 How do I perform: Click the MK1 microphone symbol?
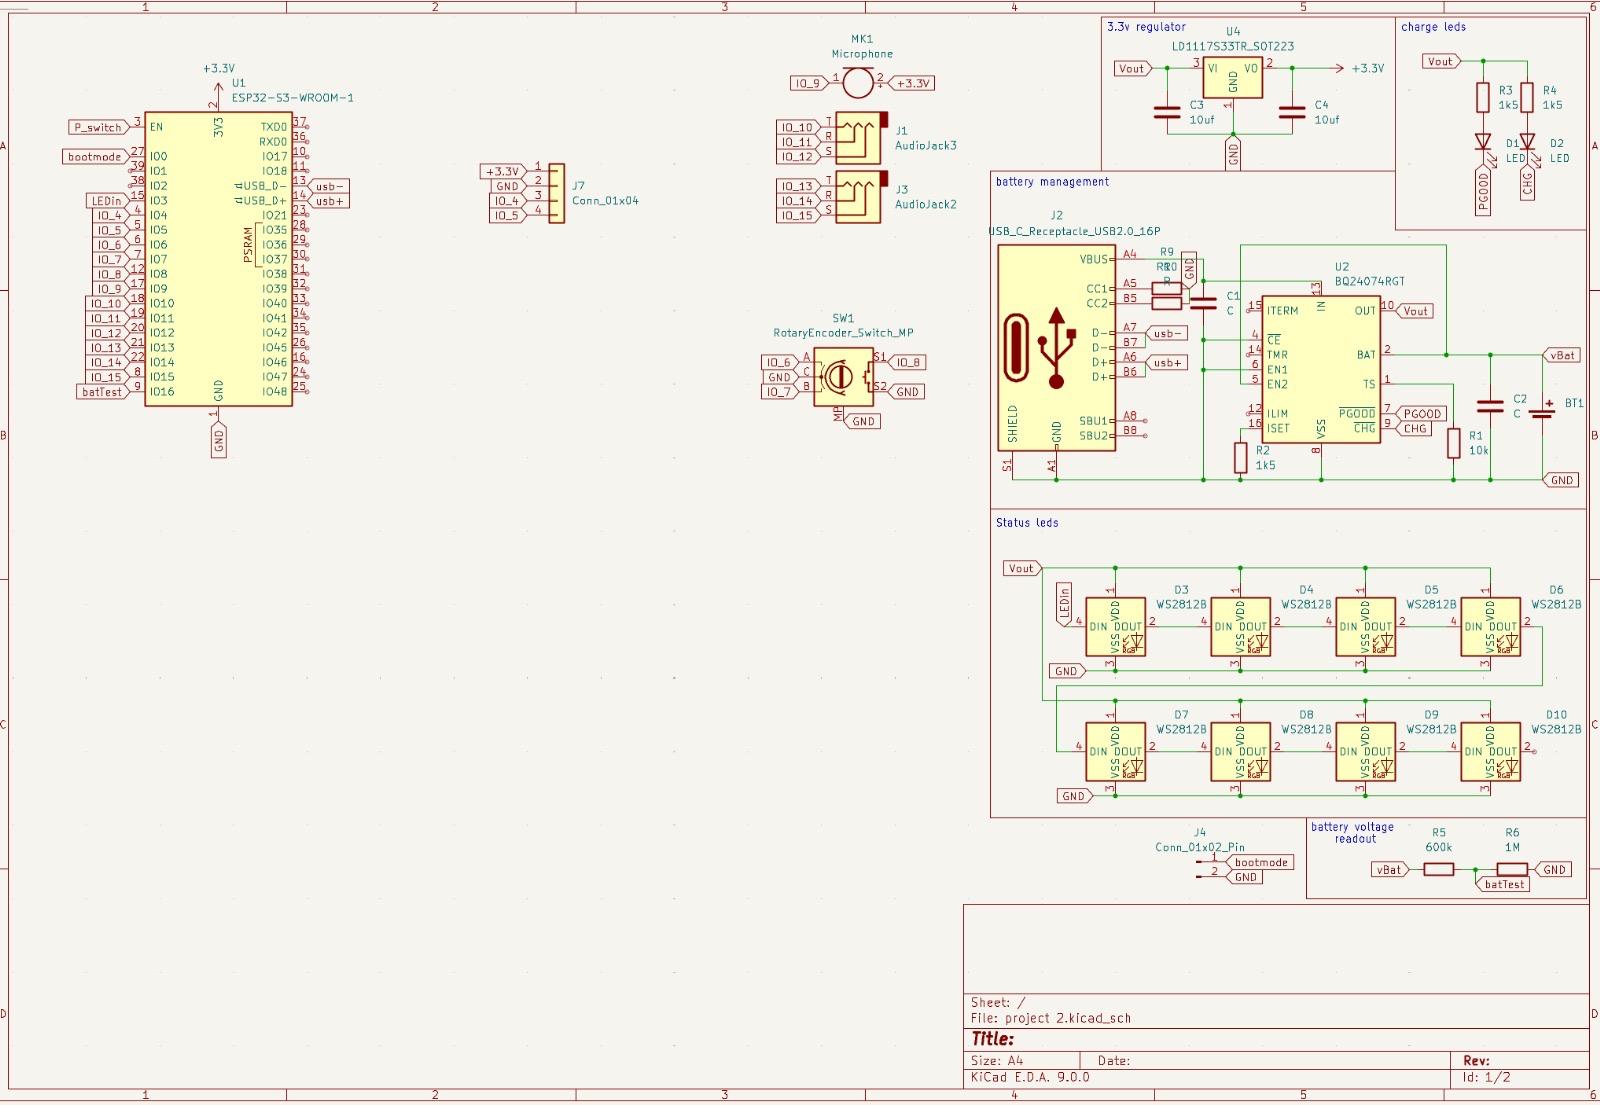[x=857, y=83]
